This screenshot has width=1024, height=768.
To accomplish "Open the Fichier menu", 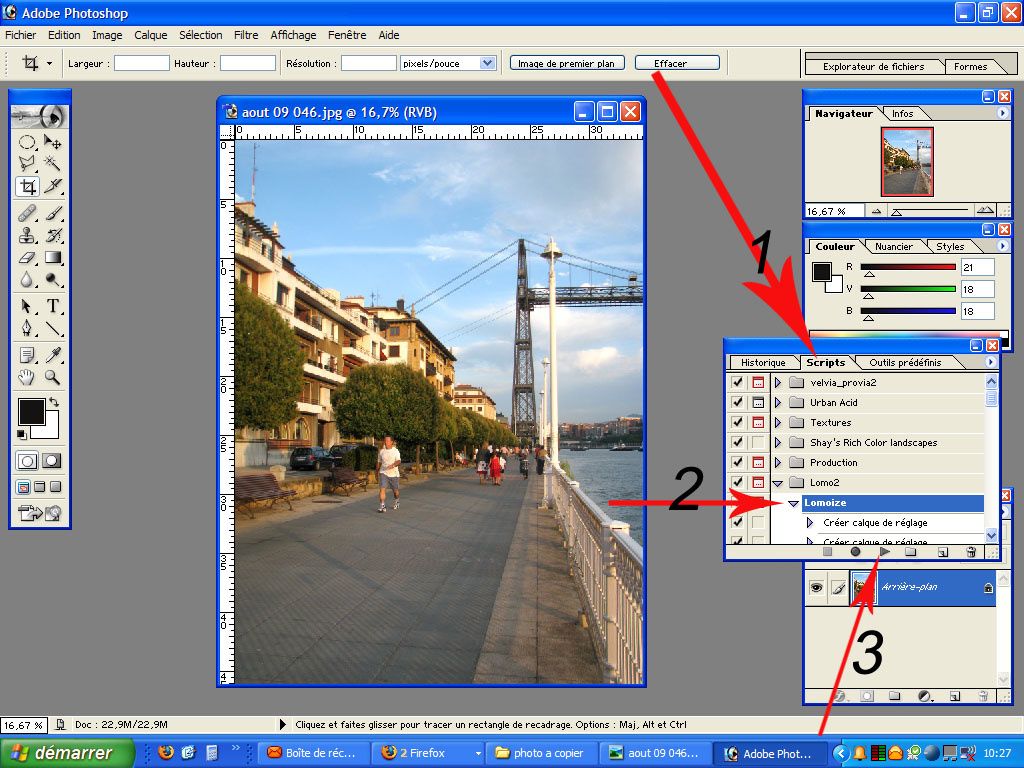I will pyautogui.click(x=21, y=35).
